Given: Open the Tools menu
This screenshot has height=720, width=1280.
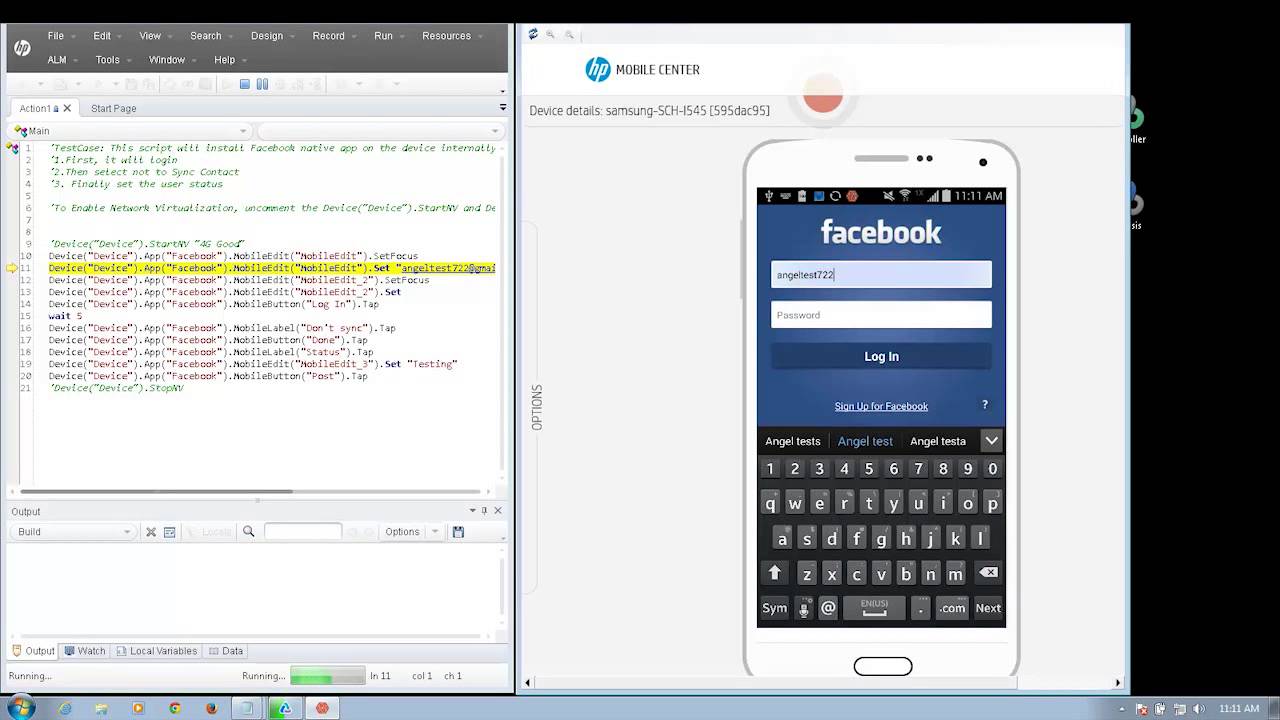Looking at the screenshot, I should 107,60.
